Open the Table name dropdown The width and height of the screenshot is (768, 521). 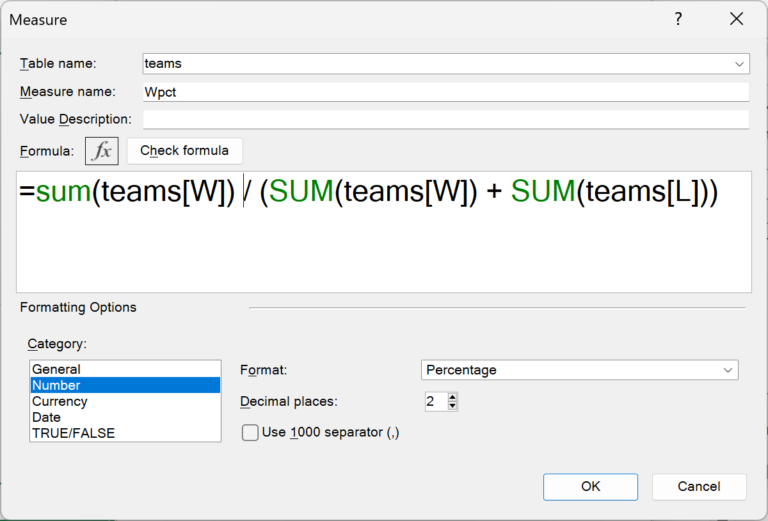740,63
